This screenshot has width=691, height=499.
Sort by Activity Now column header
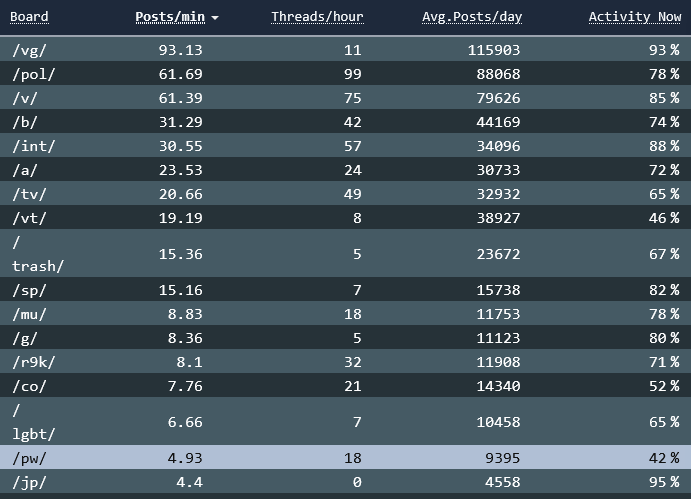tap(635, 17)
